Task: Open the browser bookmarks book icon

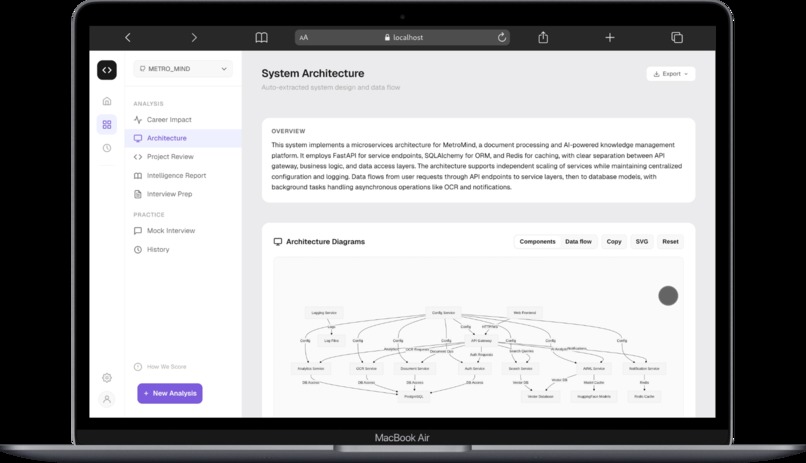Action: tap(261, 38)
